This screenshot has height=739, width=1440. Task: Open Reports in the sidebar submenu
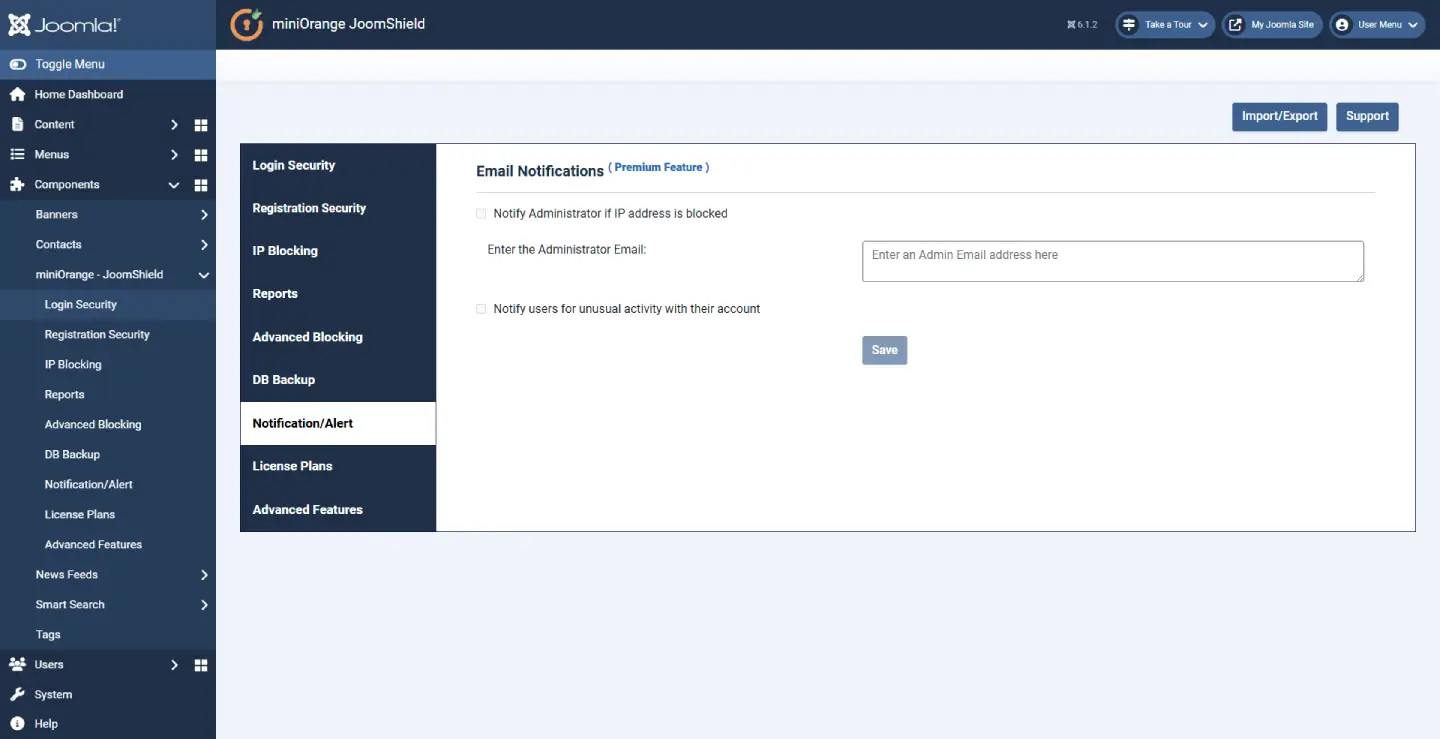[x=108, y=394]
